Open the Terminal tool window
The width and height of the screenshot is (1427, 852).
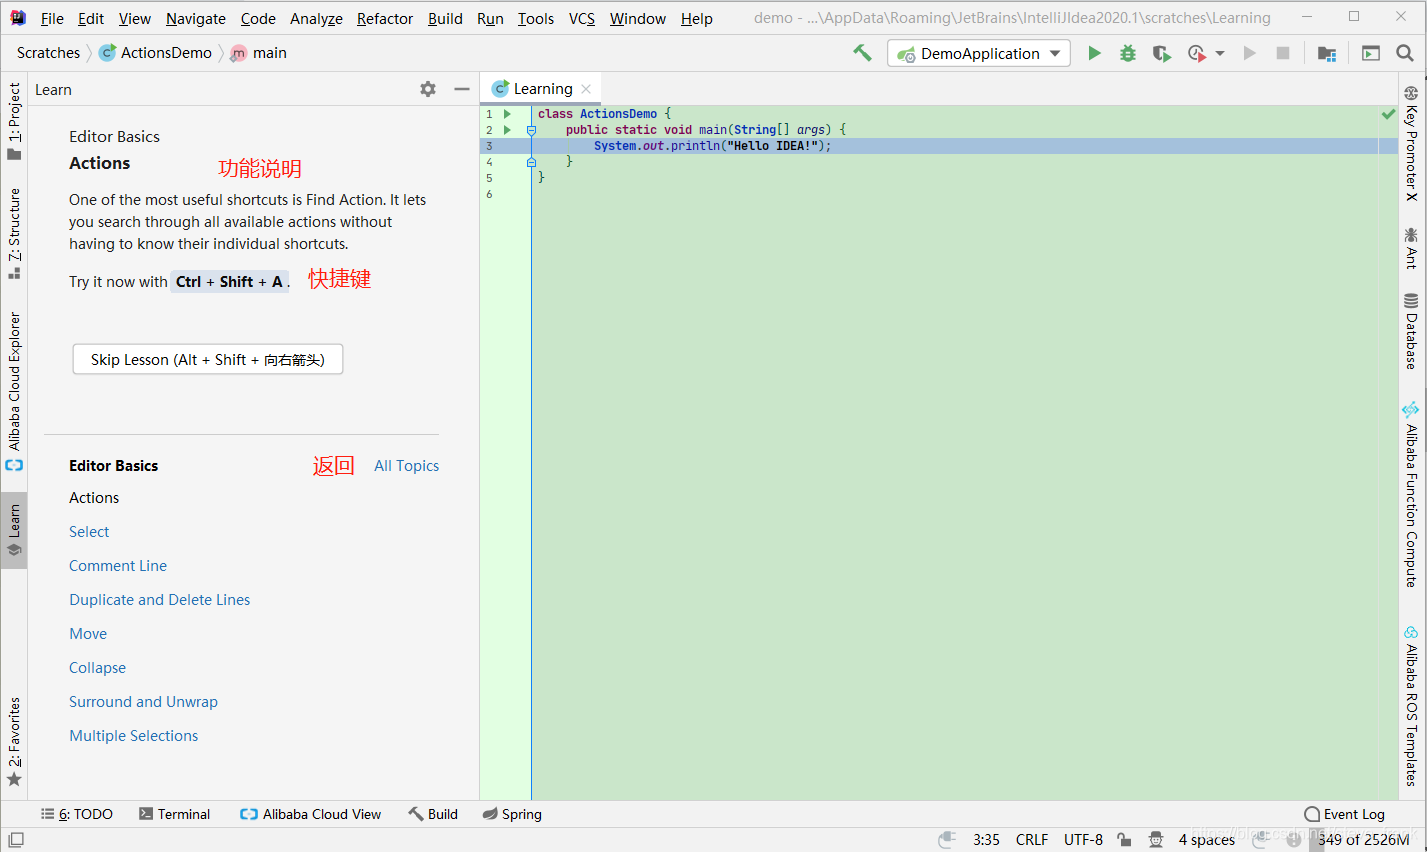pos(175,814)
